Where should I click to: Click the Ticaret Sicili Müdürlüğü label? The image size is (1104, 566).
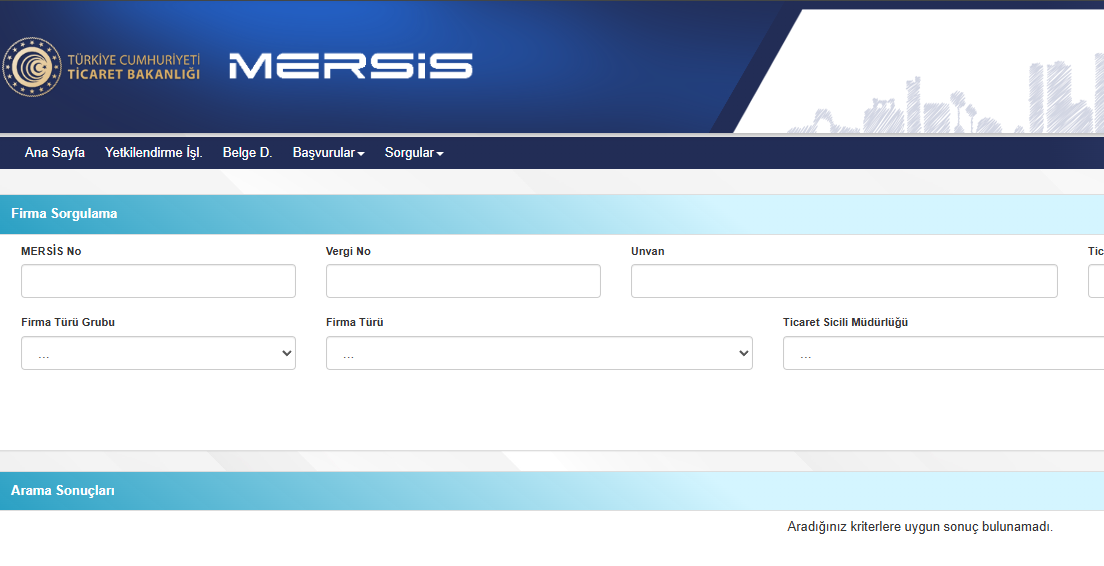tap(846, 322)
